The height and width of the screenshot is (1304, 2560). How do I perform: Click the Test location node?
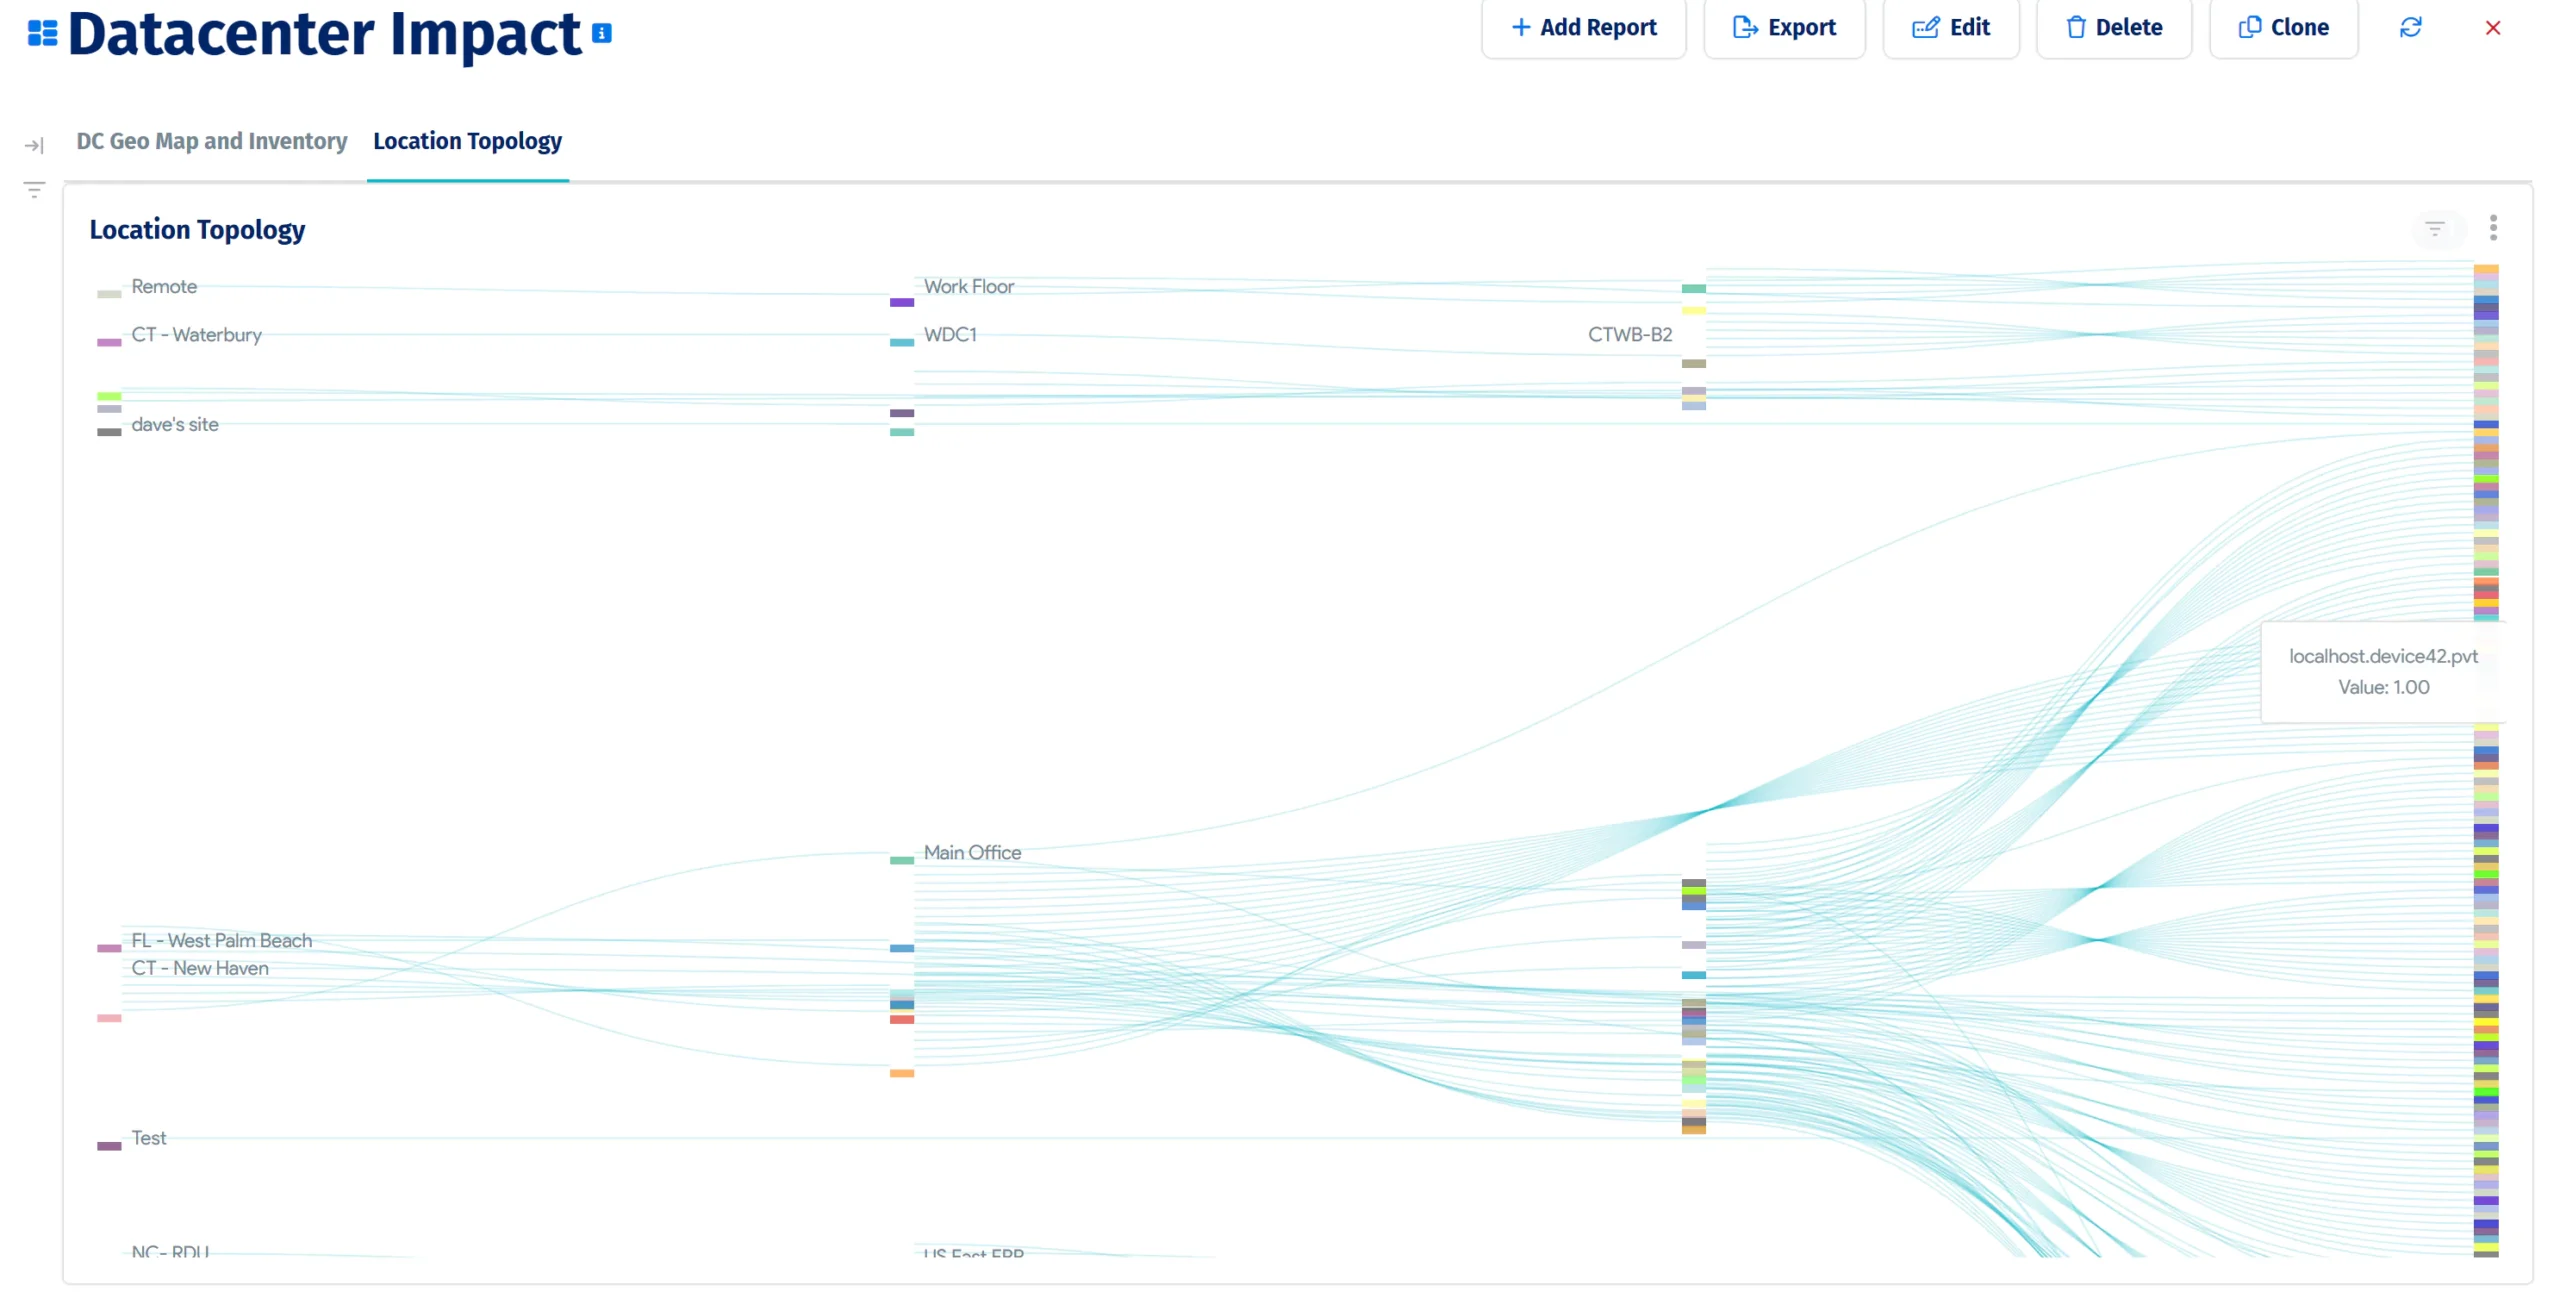coord(109,1145)
